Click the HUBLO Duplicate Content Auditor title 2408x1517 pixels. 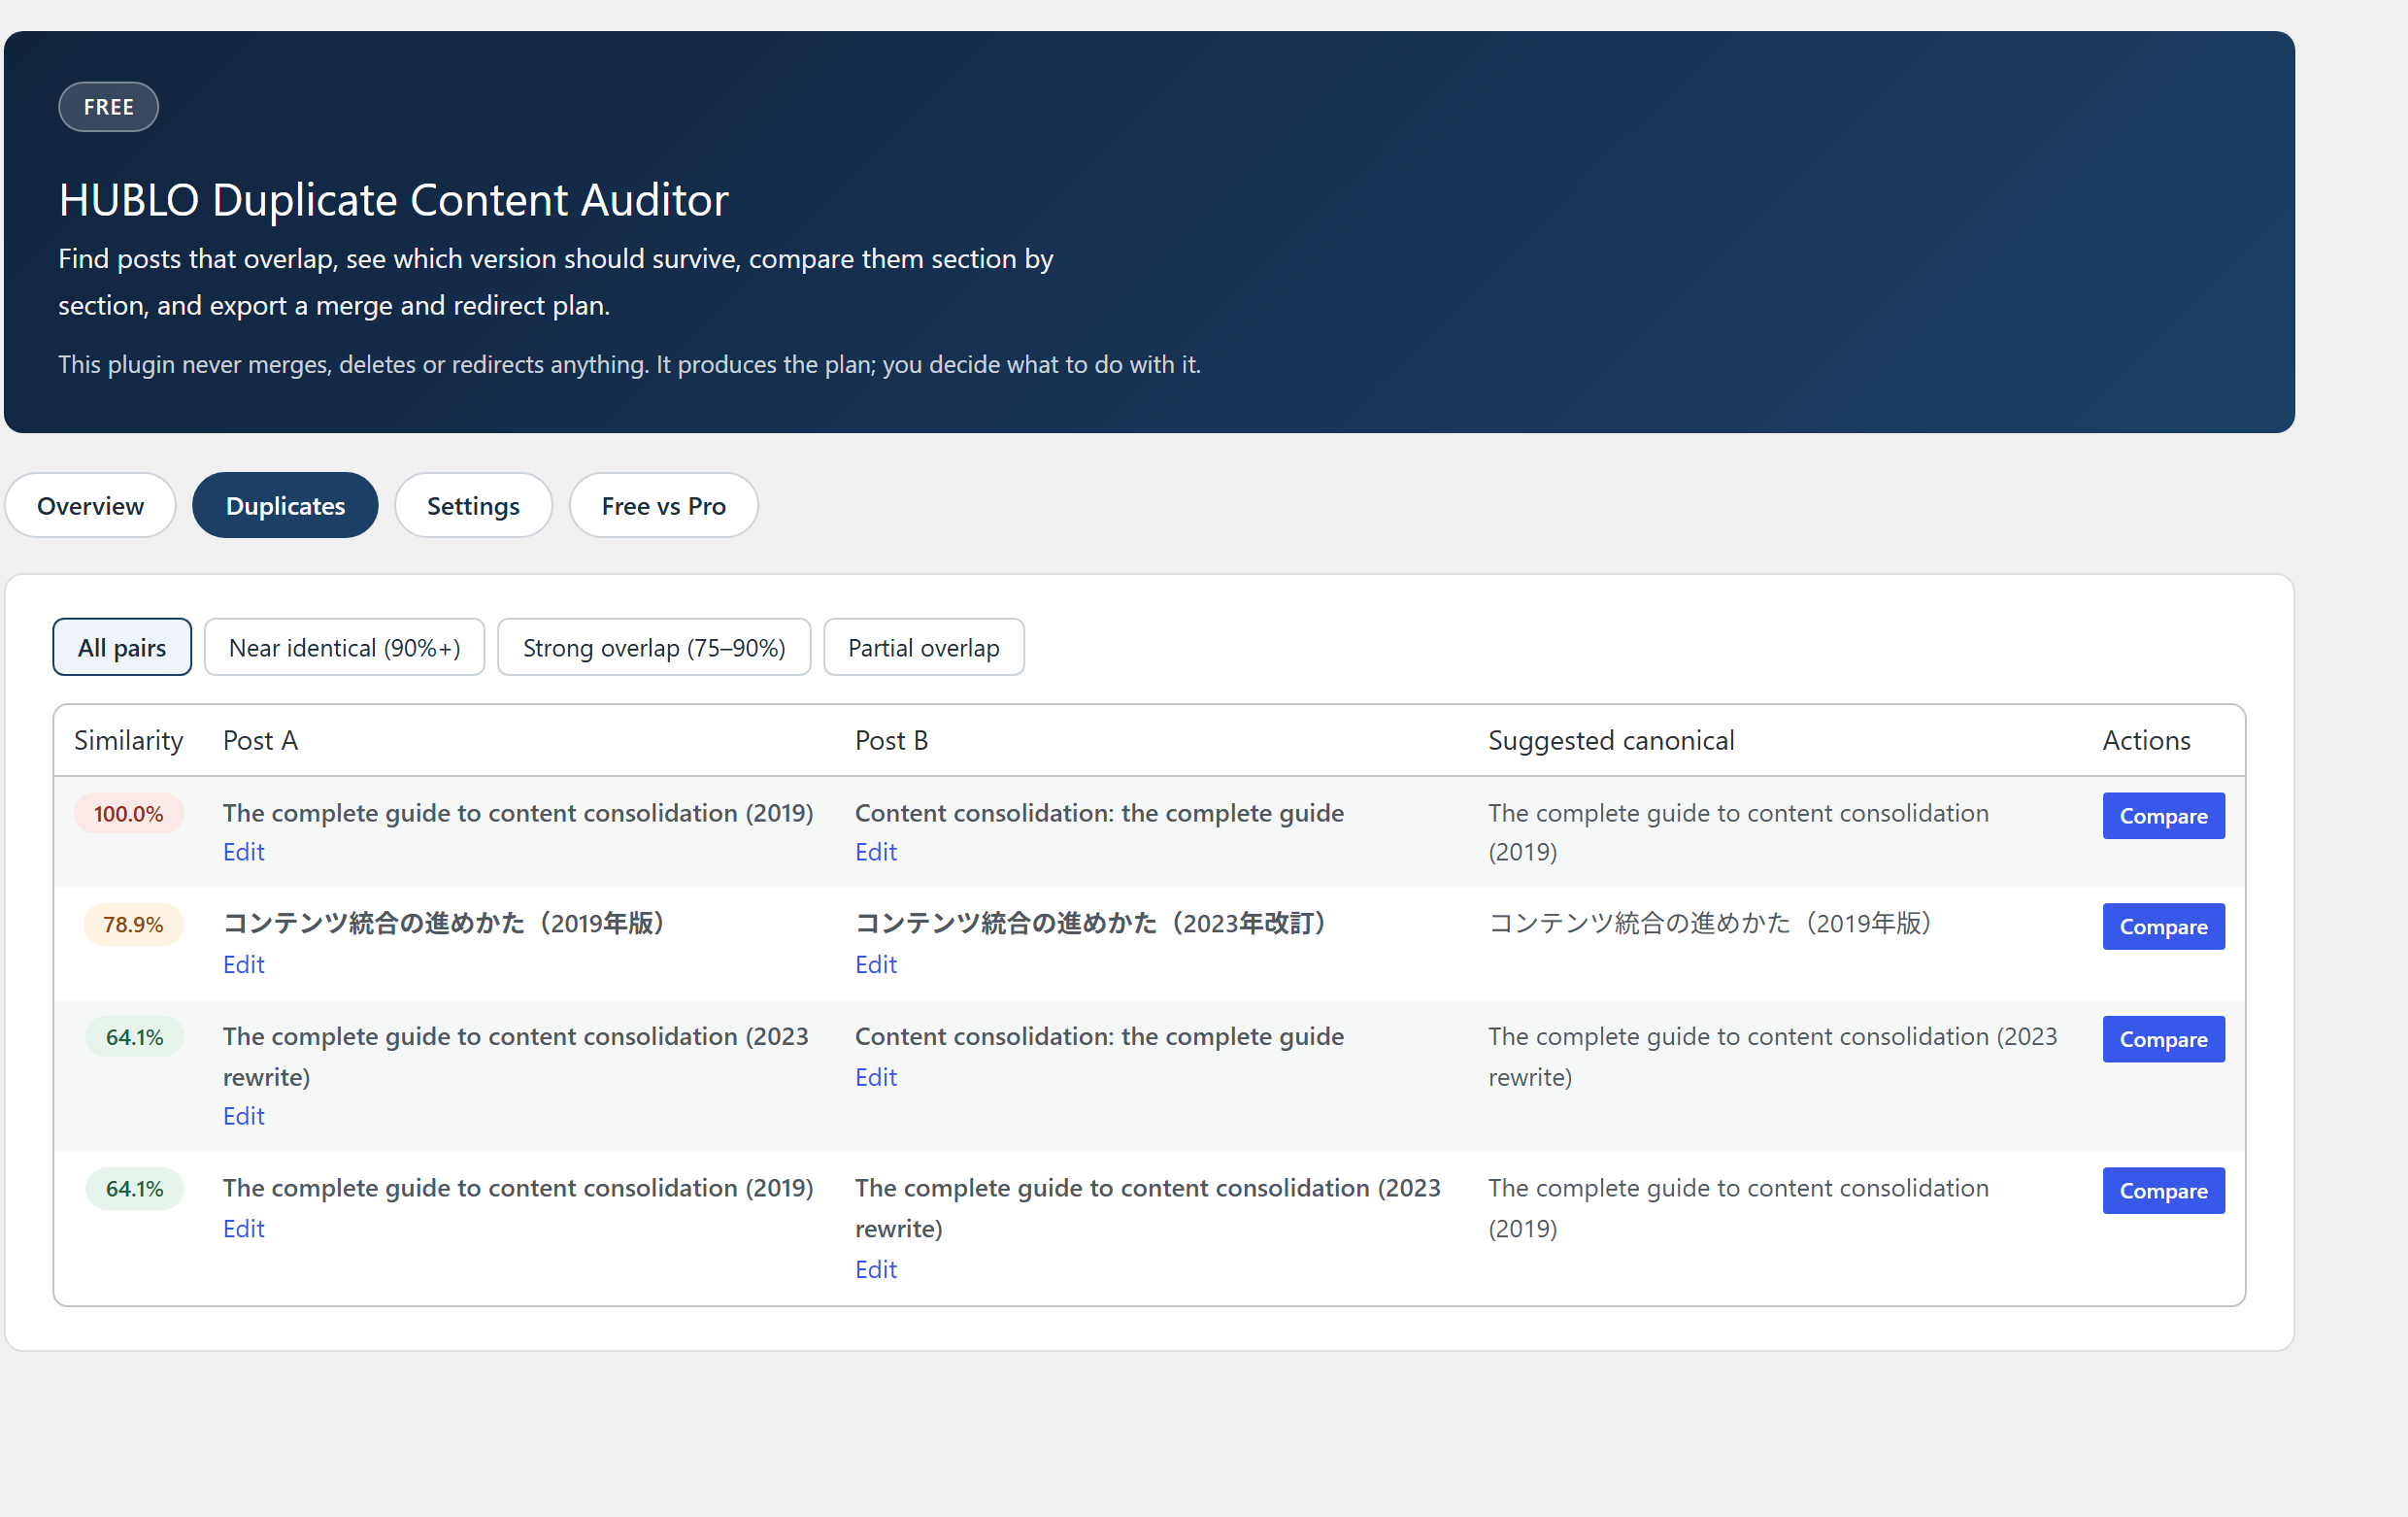point(394,200)
